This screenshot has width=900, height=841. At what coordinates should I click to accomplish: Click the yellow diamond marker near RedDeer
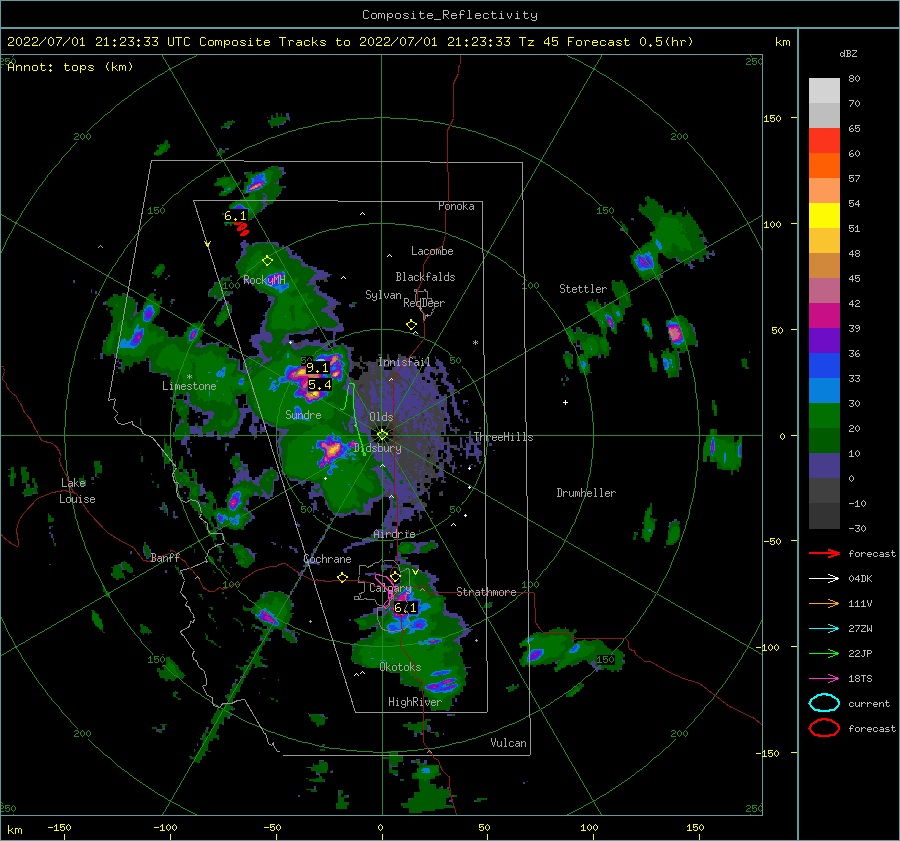(x=411, y=325)
